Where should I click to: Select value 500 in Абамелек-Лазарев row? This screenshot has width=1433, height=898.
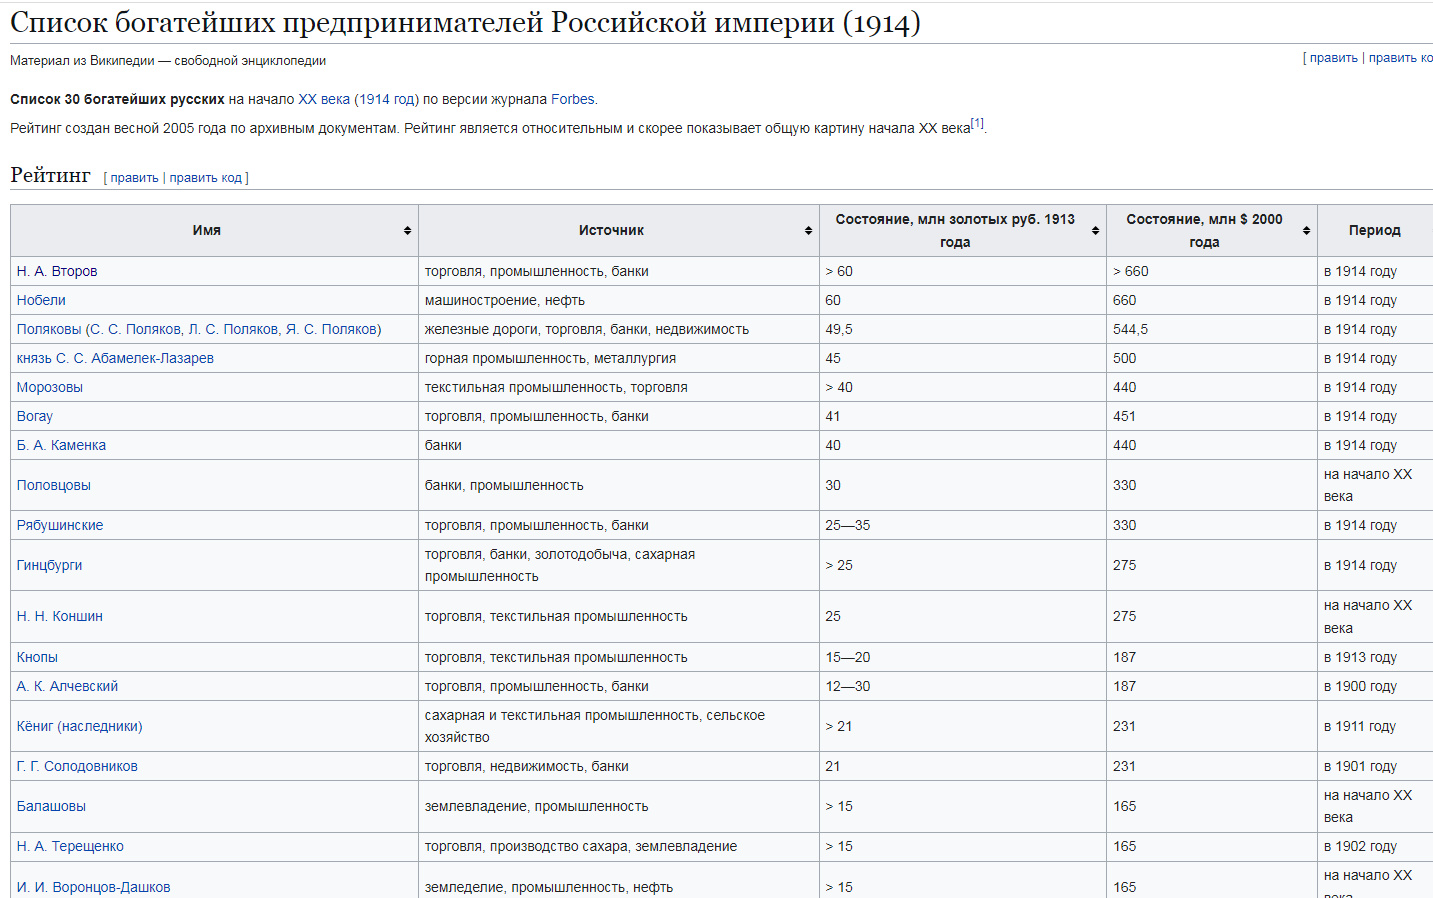tap(1125, 358)
